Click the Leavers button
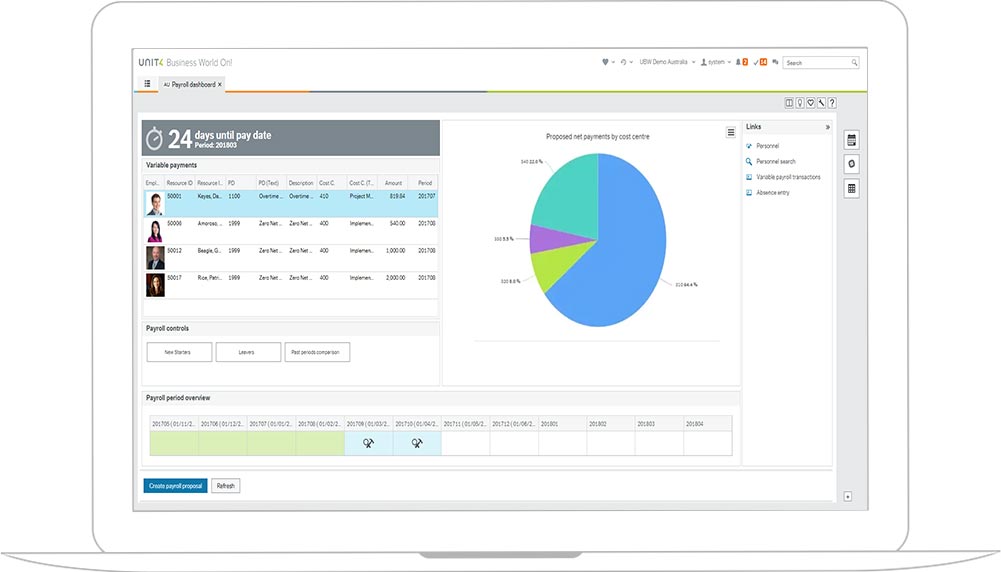The height and width of the screenshot is (572, 1001). pos(248,352)
